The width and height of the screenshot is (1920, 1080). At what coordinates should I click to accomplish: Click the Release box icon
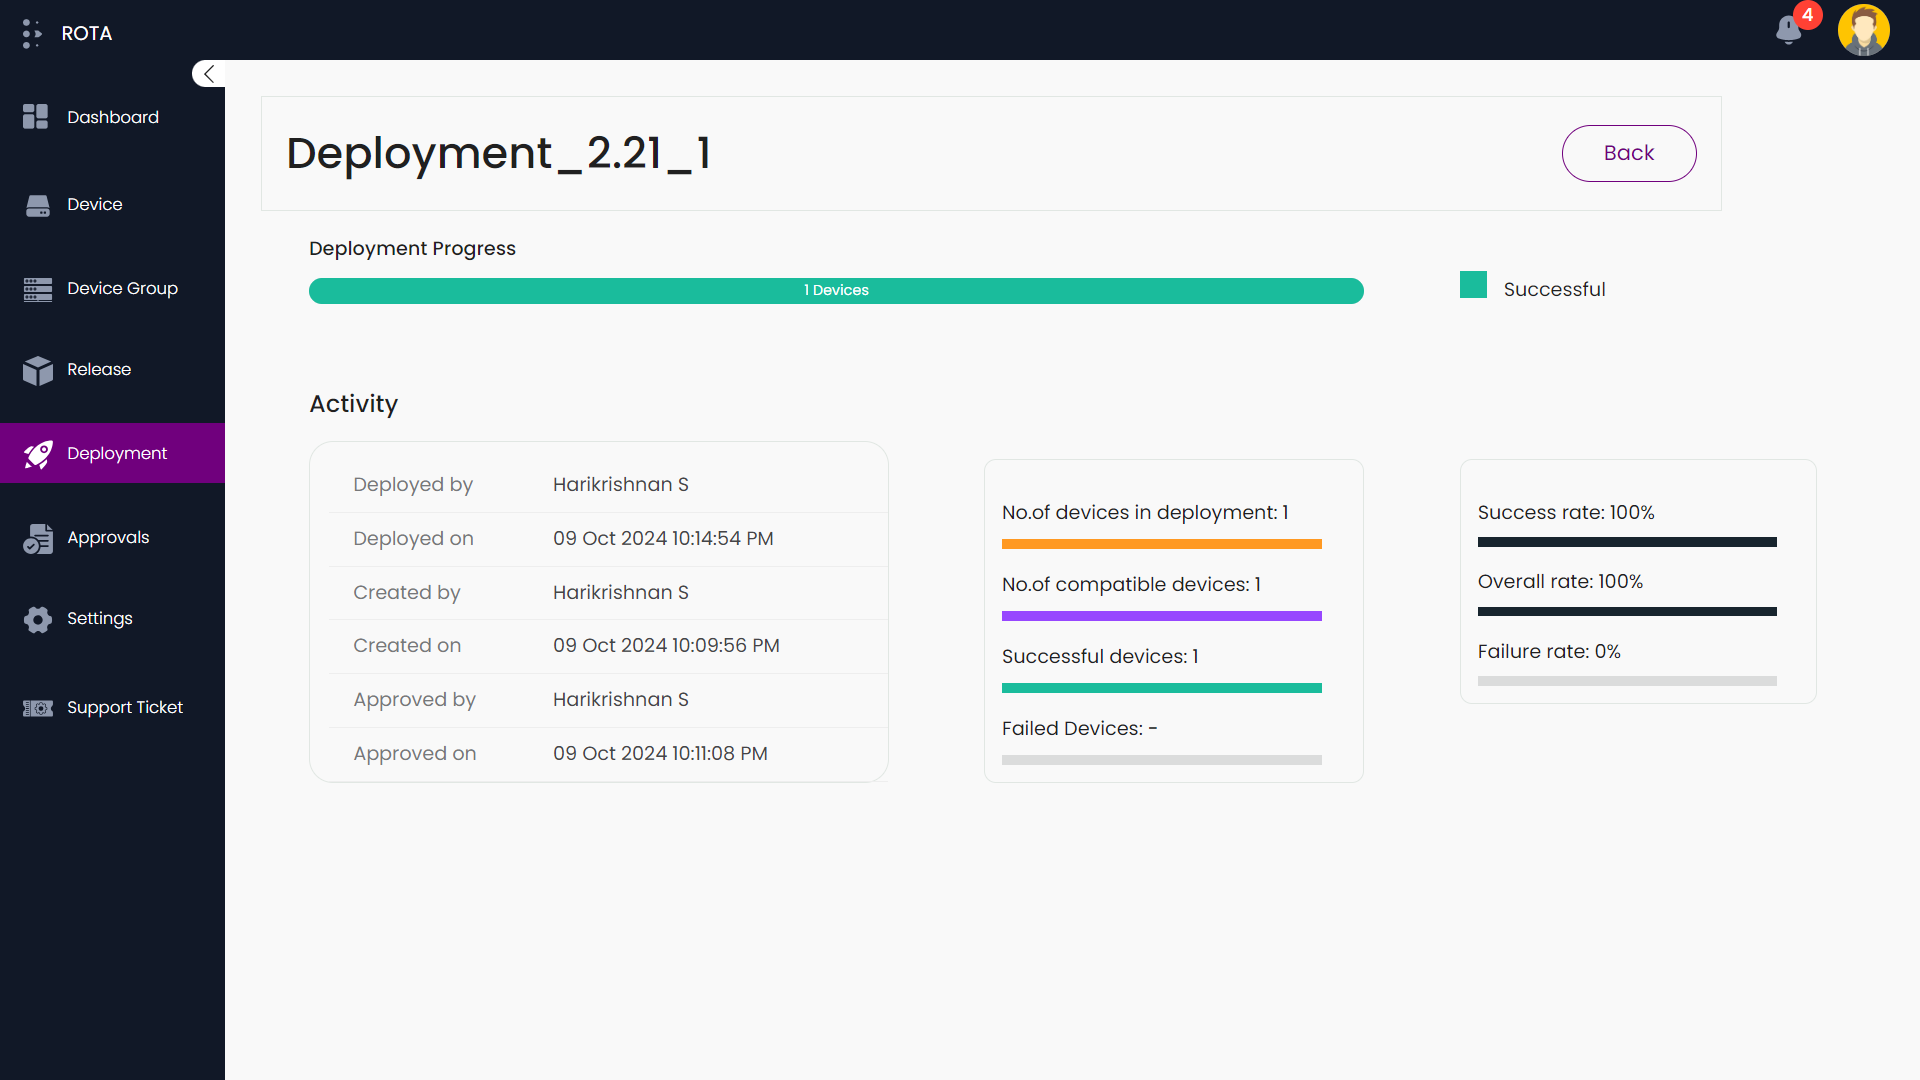38,370
